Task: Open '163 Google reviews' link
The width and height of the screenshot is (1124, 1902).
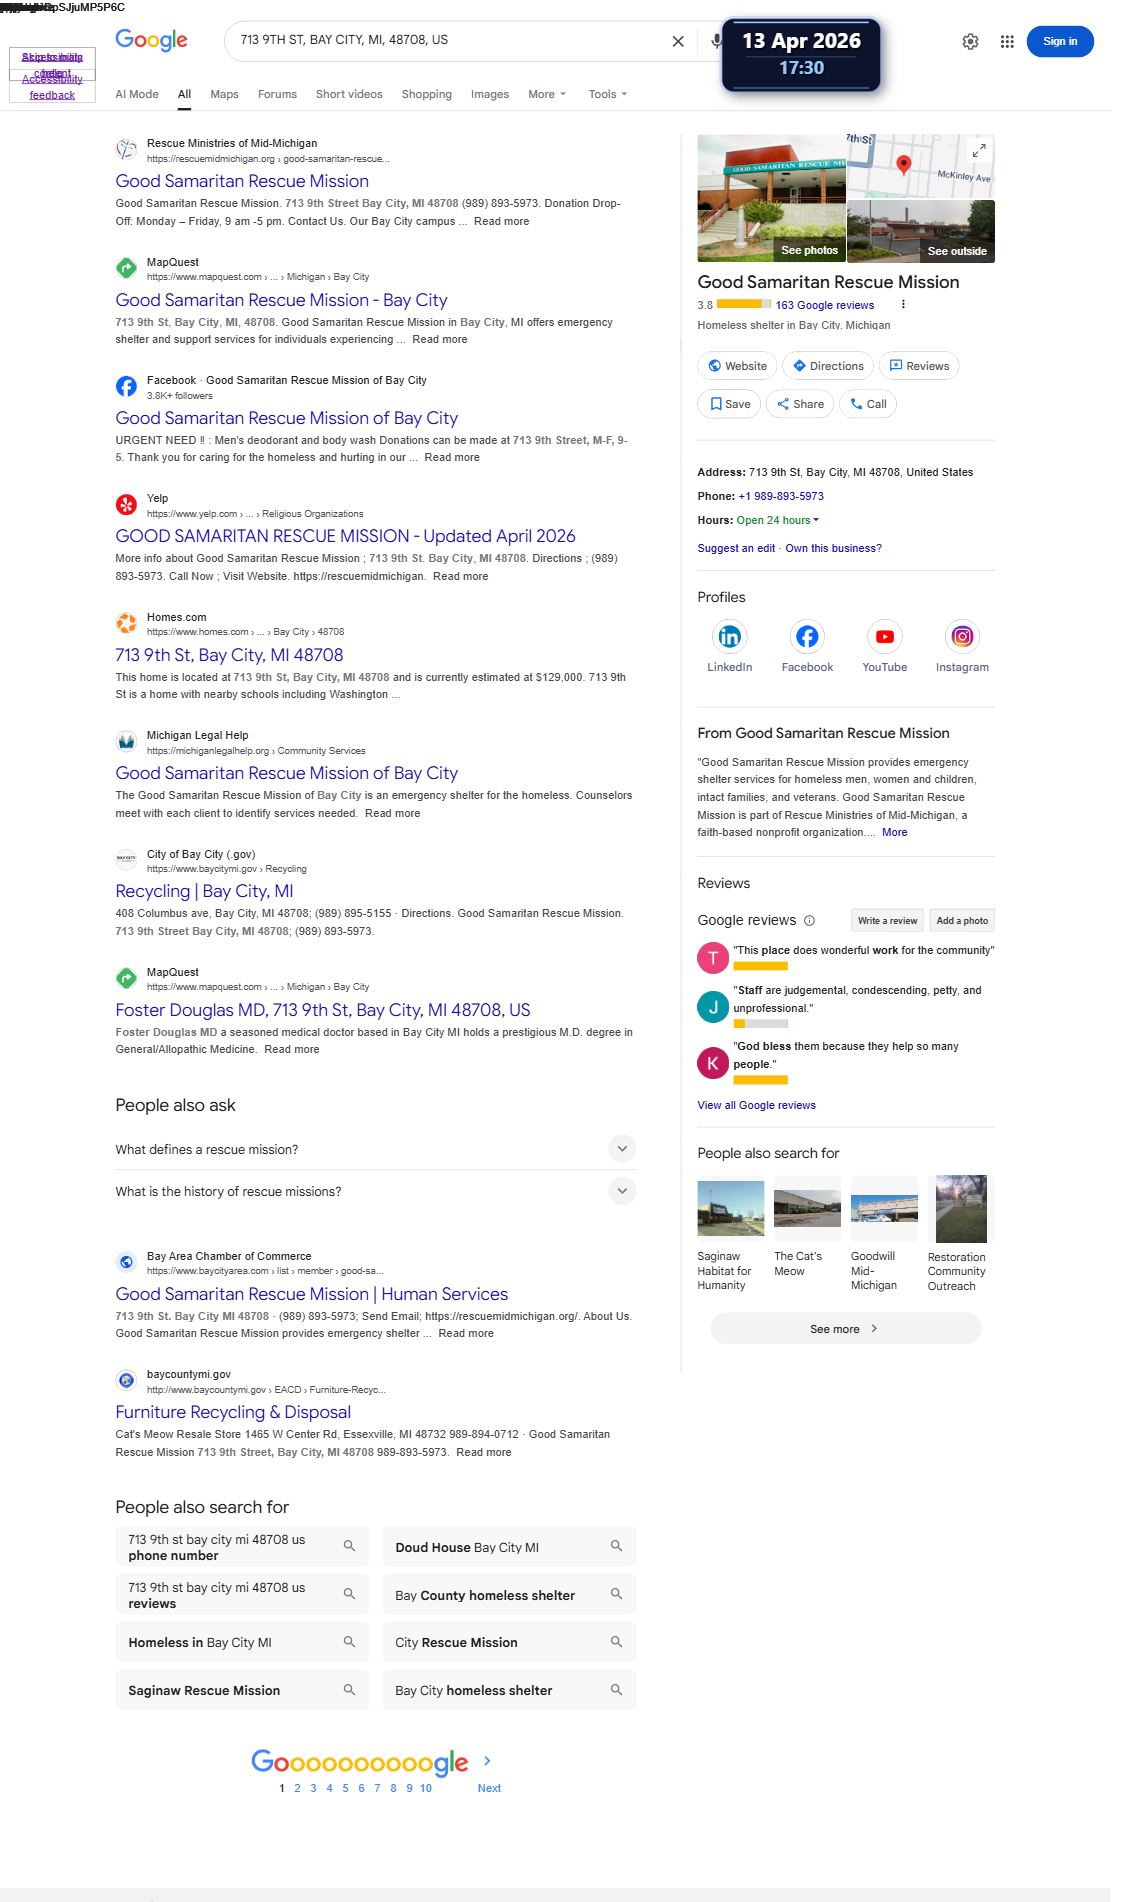Action: pyautogui.click(x=825, y=305)
